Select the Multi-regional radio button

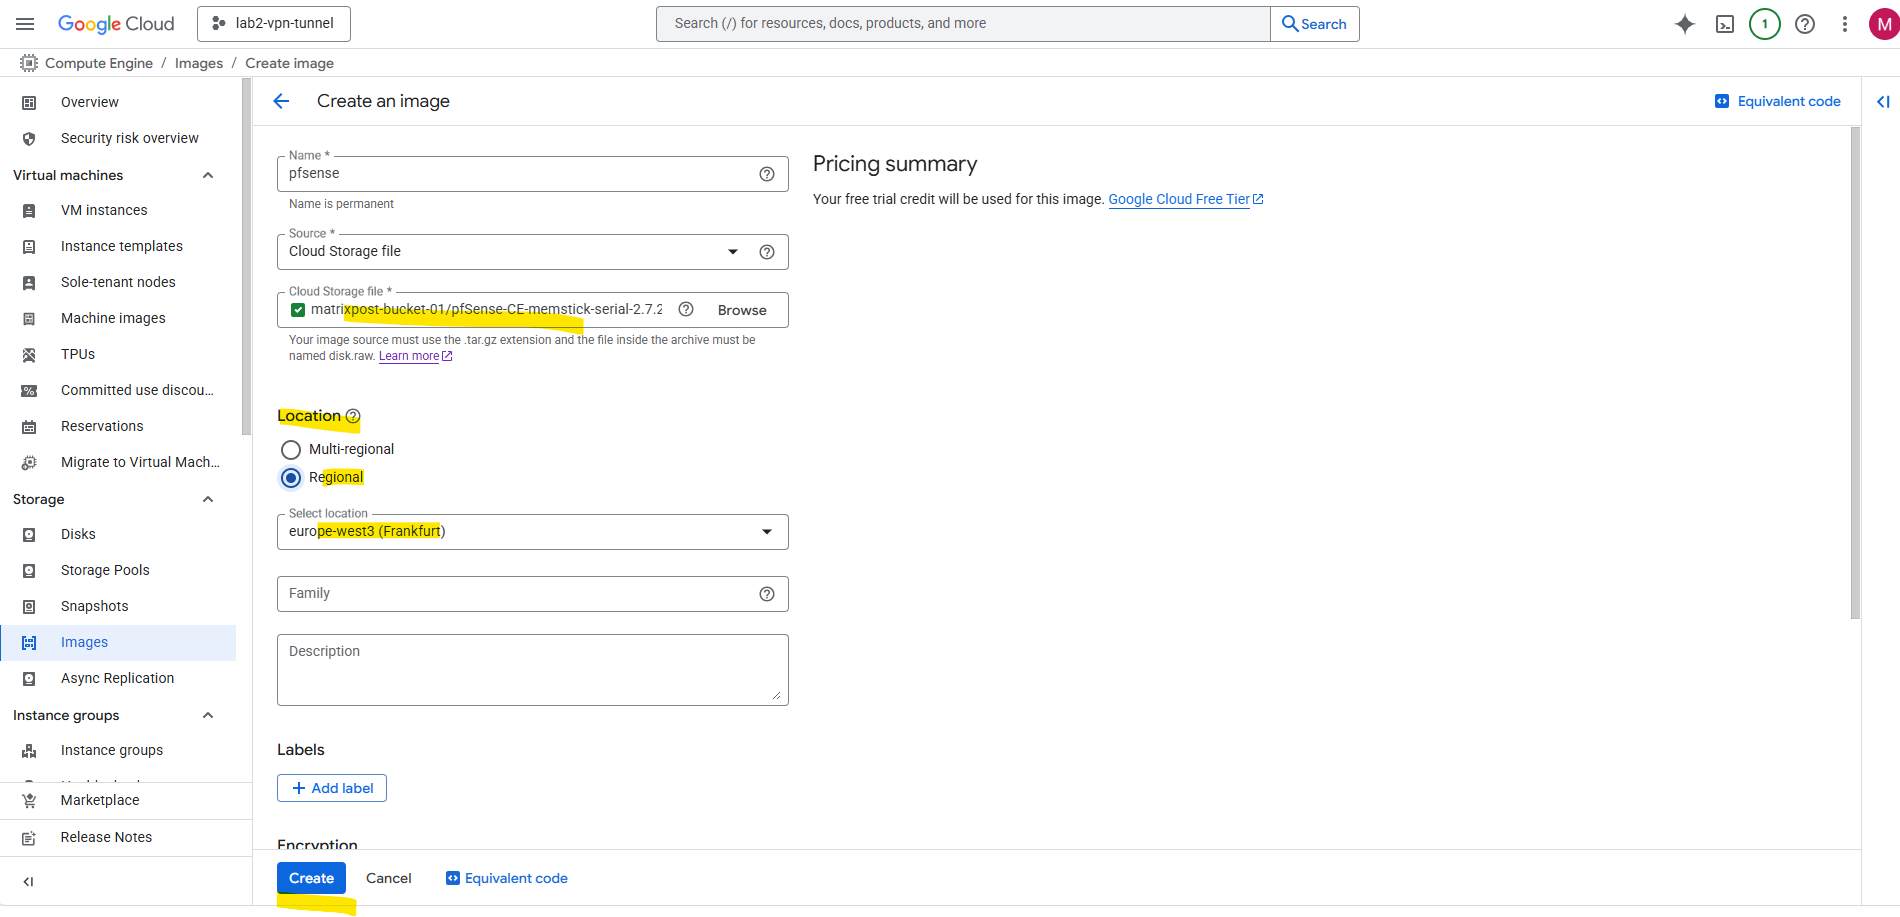[291, 450]
